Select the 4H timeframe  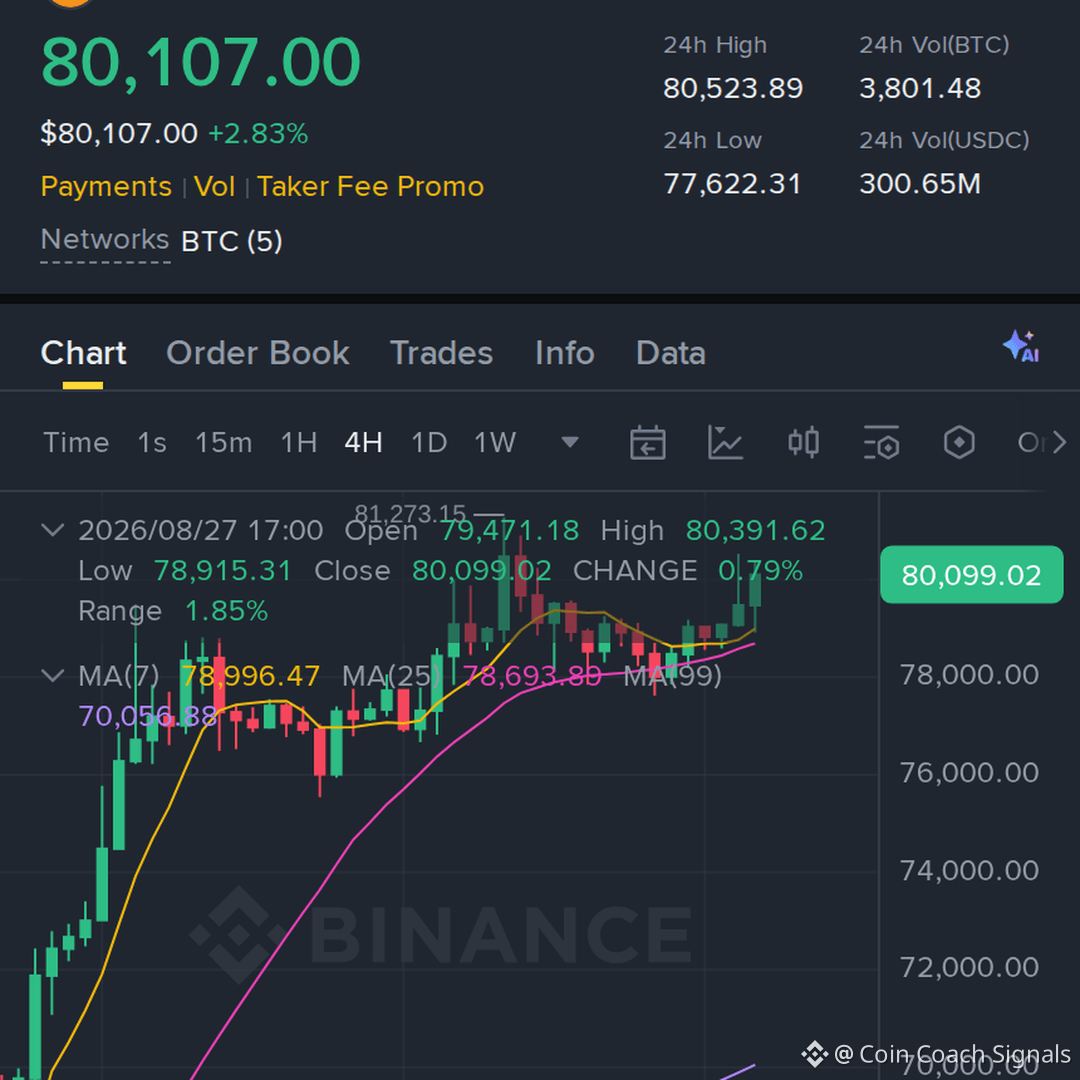coord(364,442)
